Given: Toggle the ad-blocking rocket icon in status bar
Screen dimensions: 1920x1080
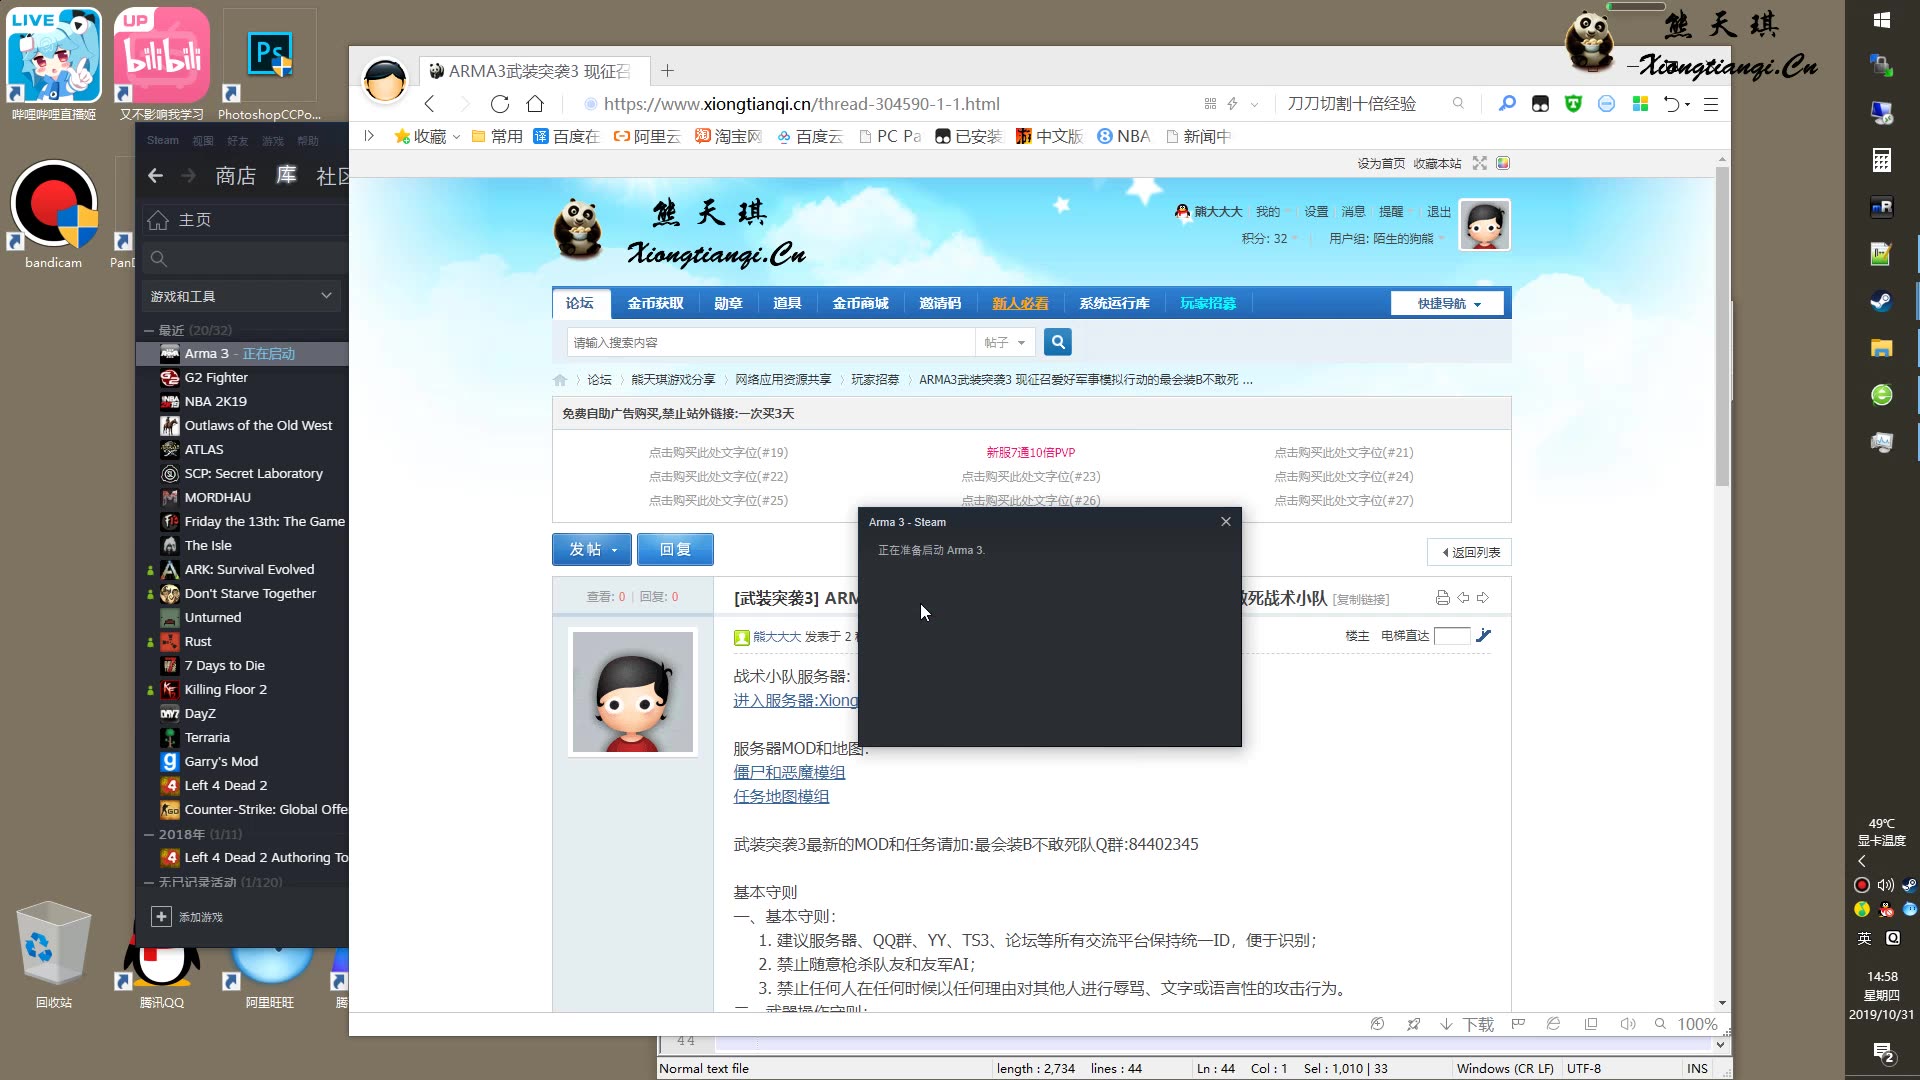Looking at the screenshot, I should tap(1414, 1024).
